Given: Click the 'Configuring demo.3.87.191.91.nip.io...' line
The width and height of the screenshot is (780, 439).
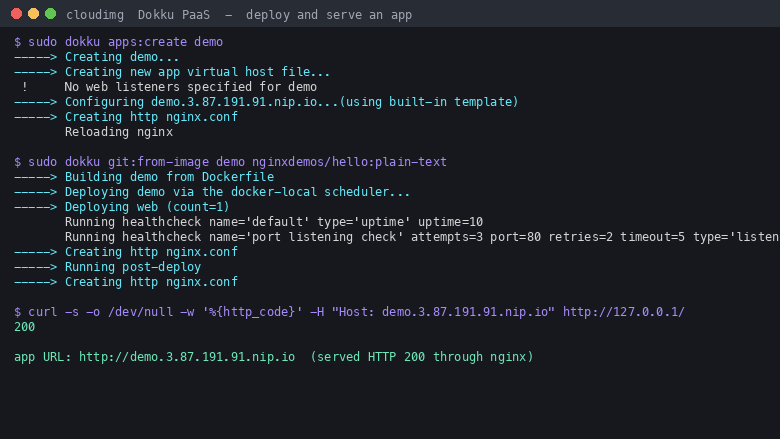Looking at the screenshot, I should pos(266,102).
